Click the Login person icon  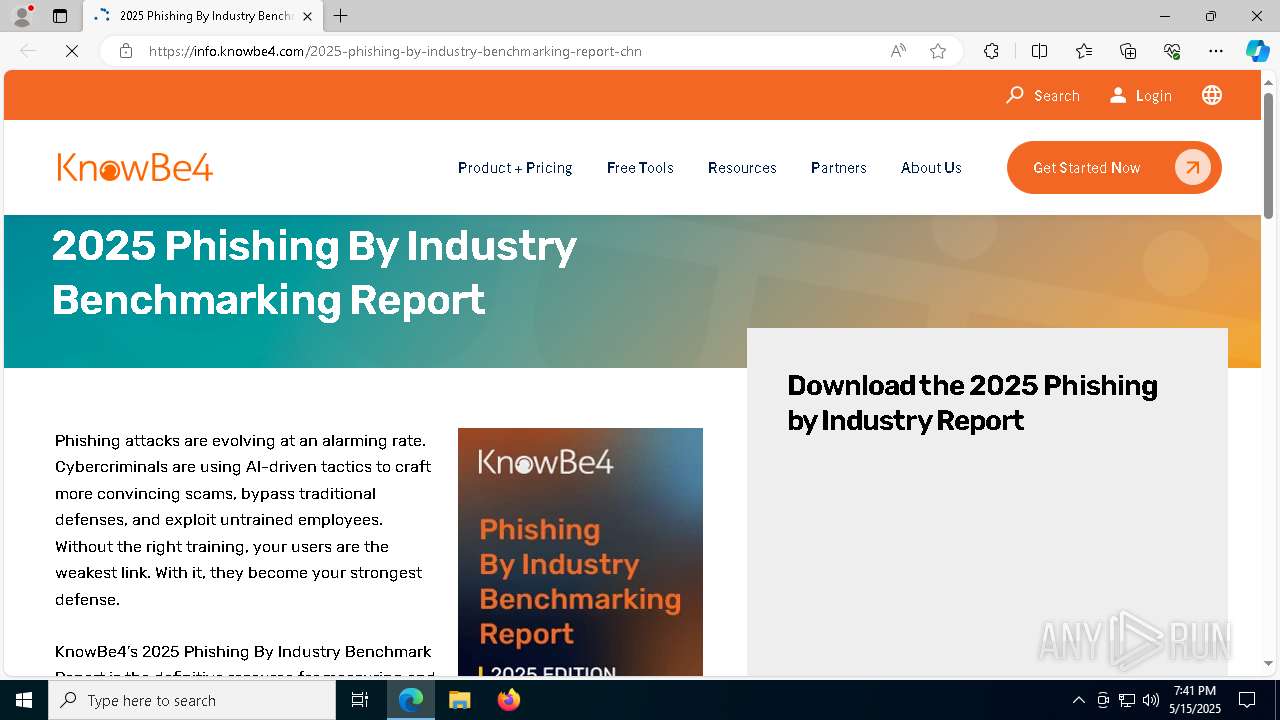click(1118, 95)
